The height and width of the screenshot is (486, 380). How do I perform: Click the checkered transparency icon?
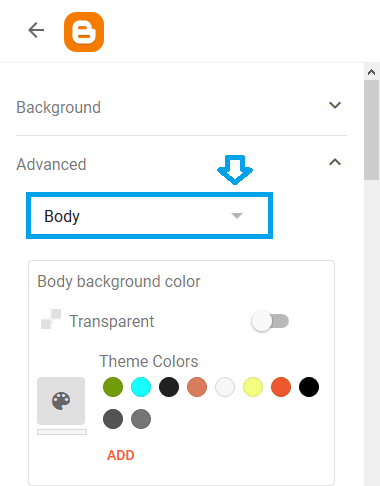point(51,319)
